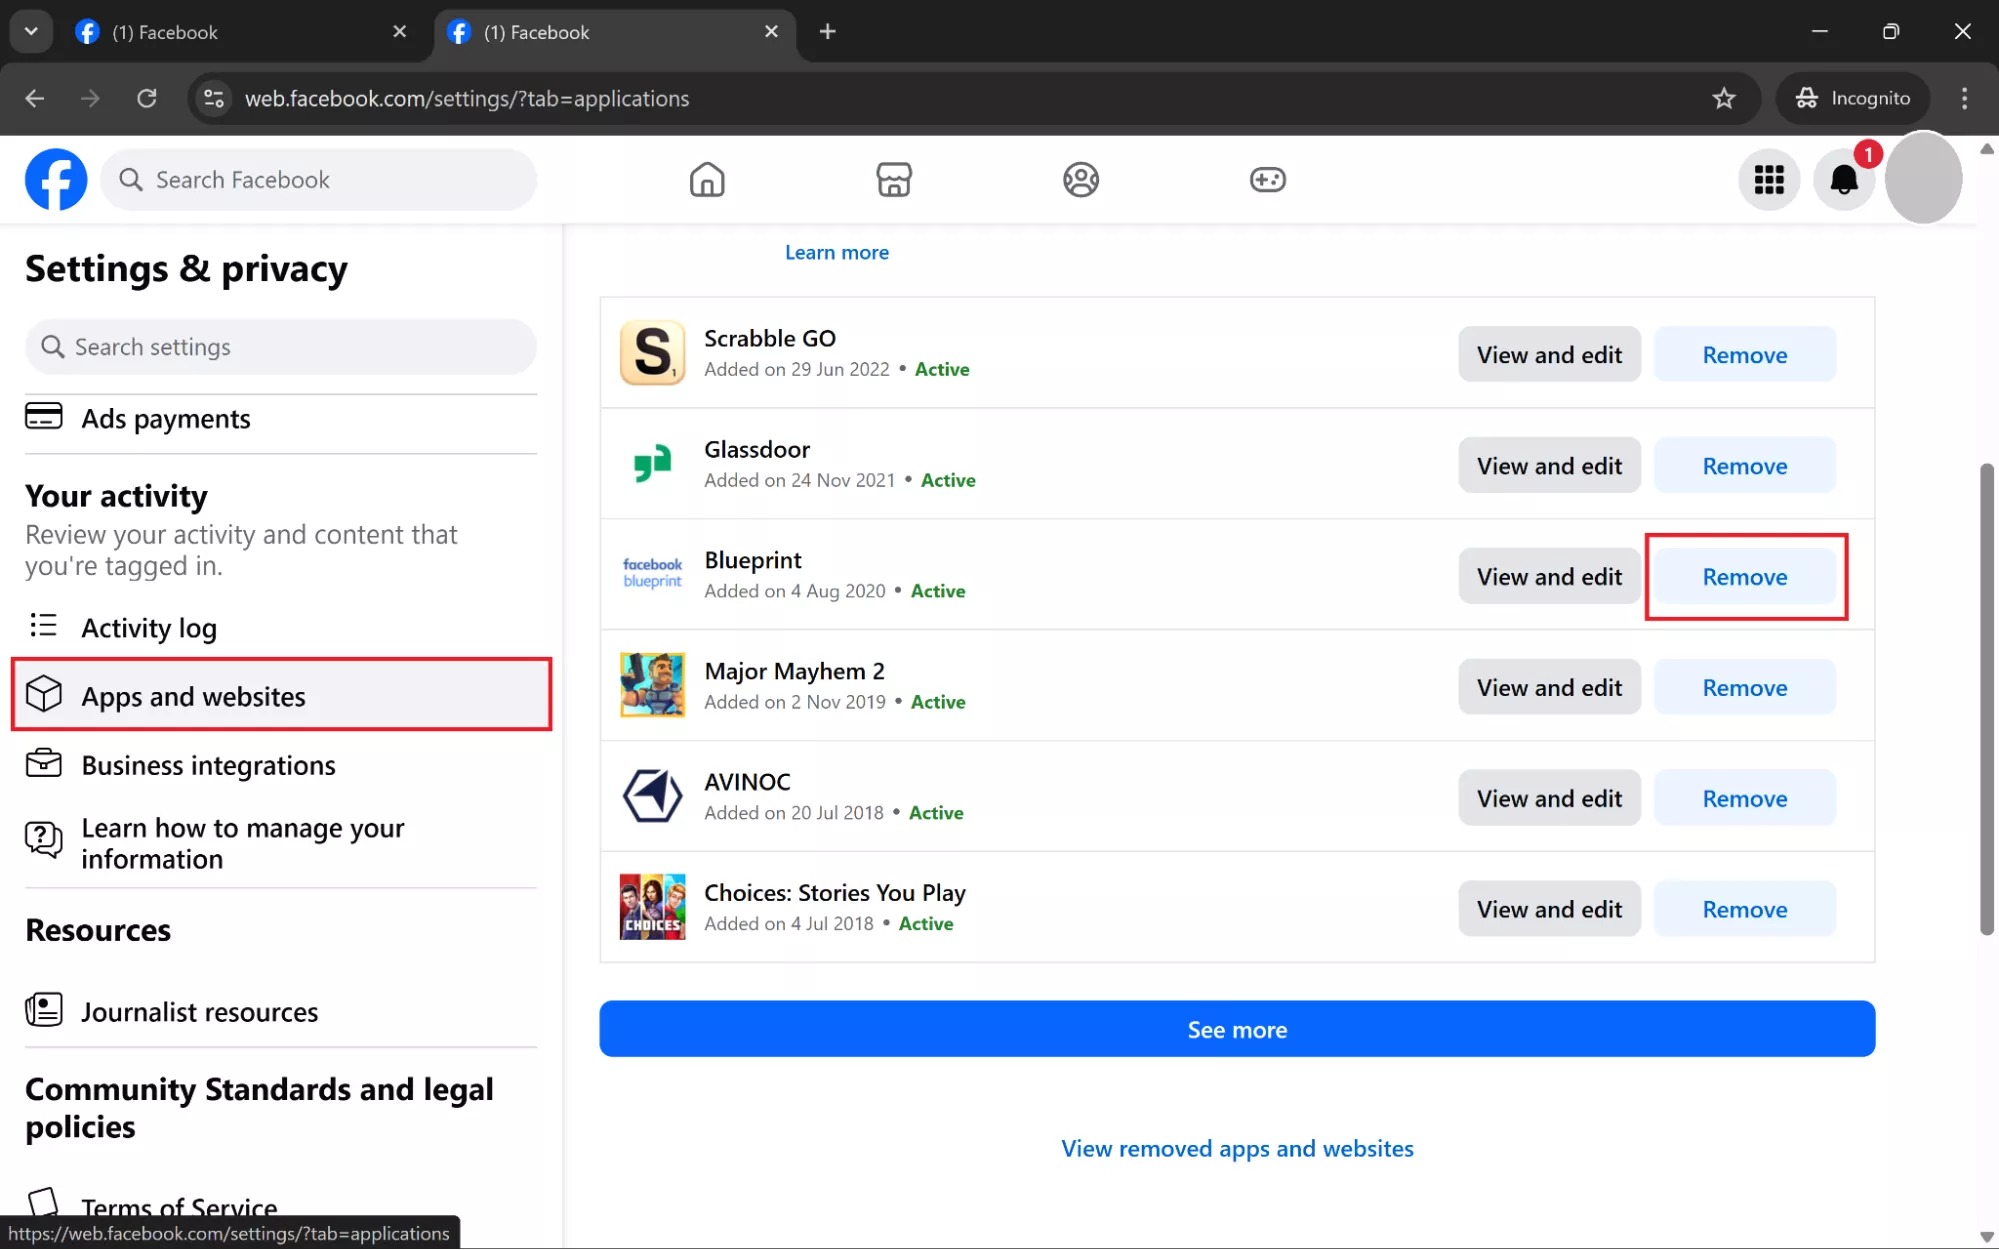Click the Search settings field
1999x1250 pixels.
tap(280, 347)
